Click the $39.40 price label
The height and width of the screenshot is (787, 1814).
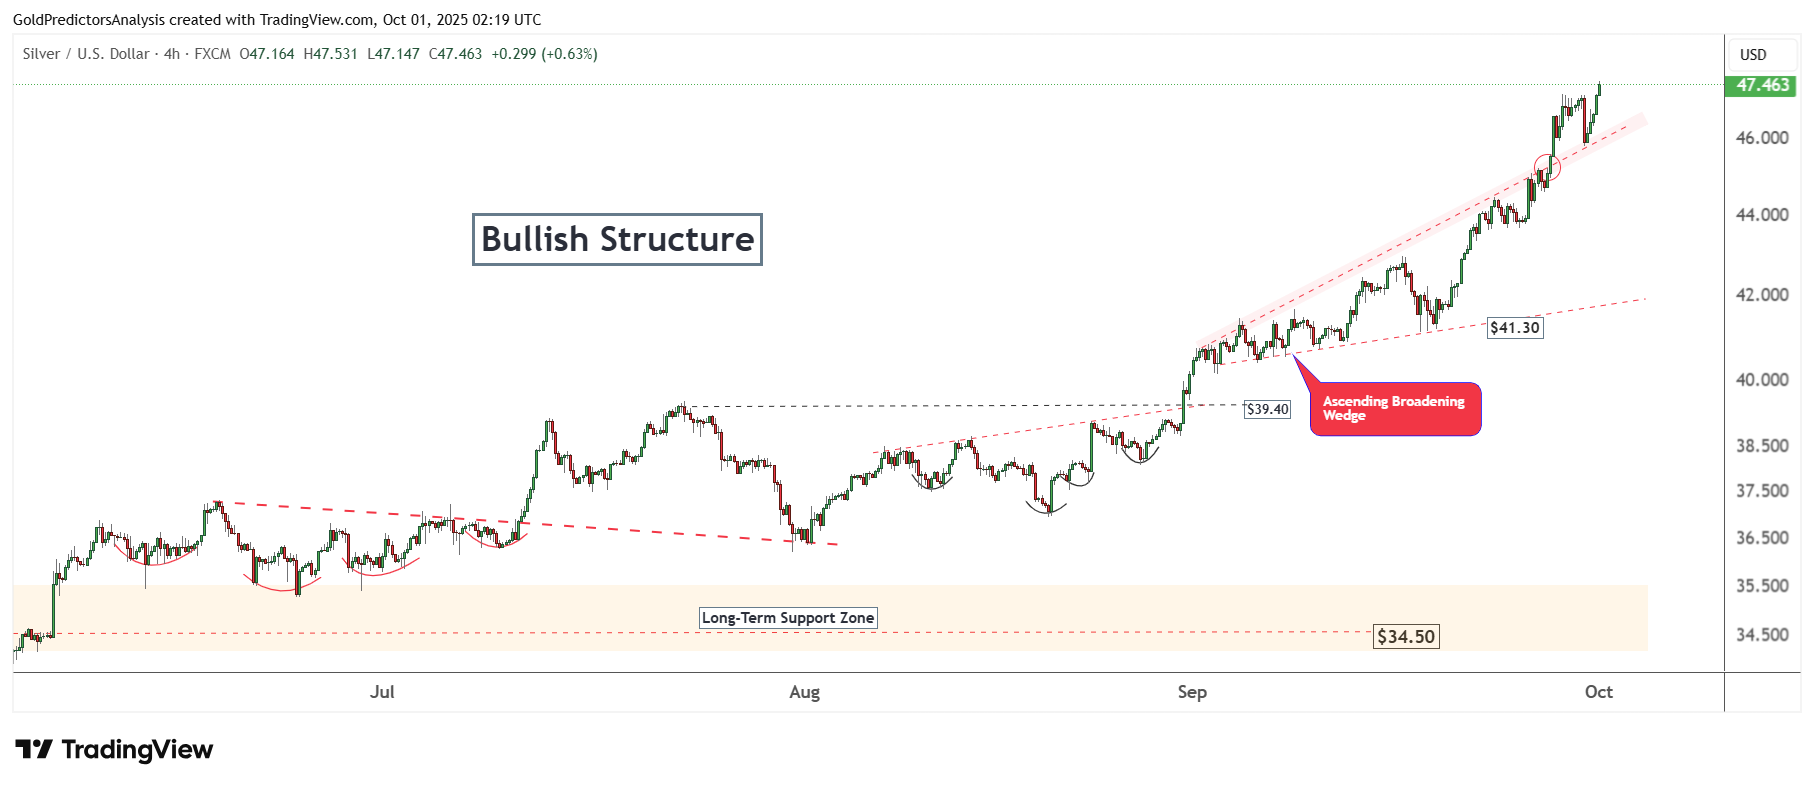[x=1267, y=409]
